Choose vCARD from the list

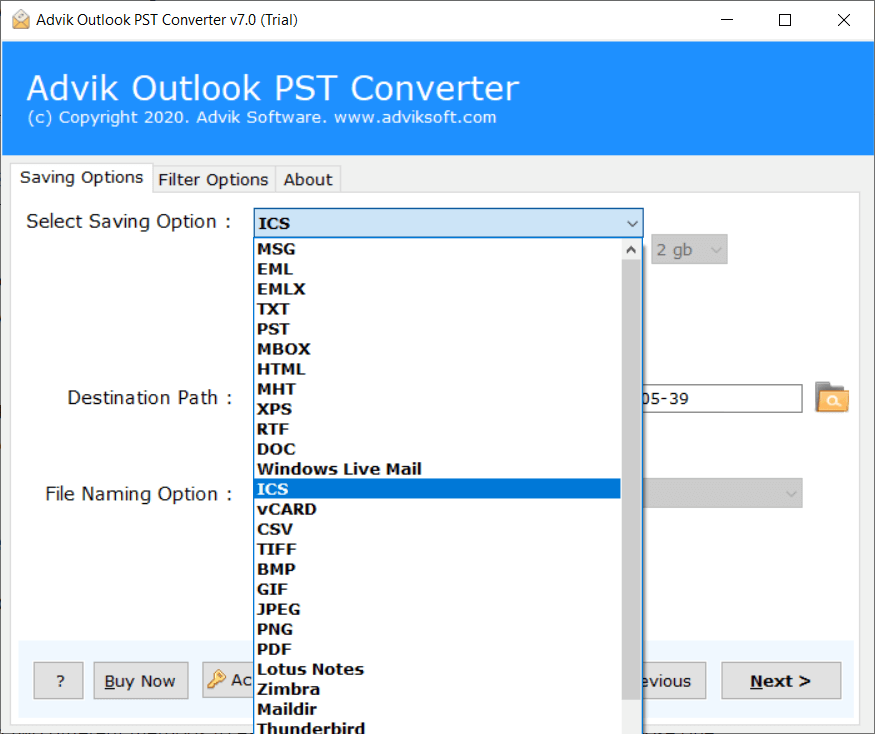[438, 509]
